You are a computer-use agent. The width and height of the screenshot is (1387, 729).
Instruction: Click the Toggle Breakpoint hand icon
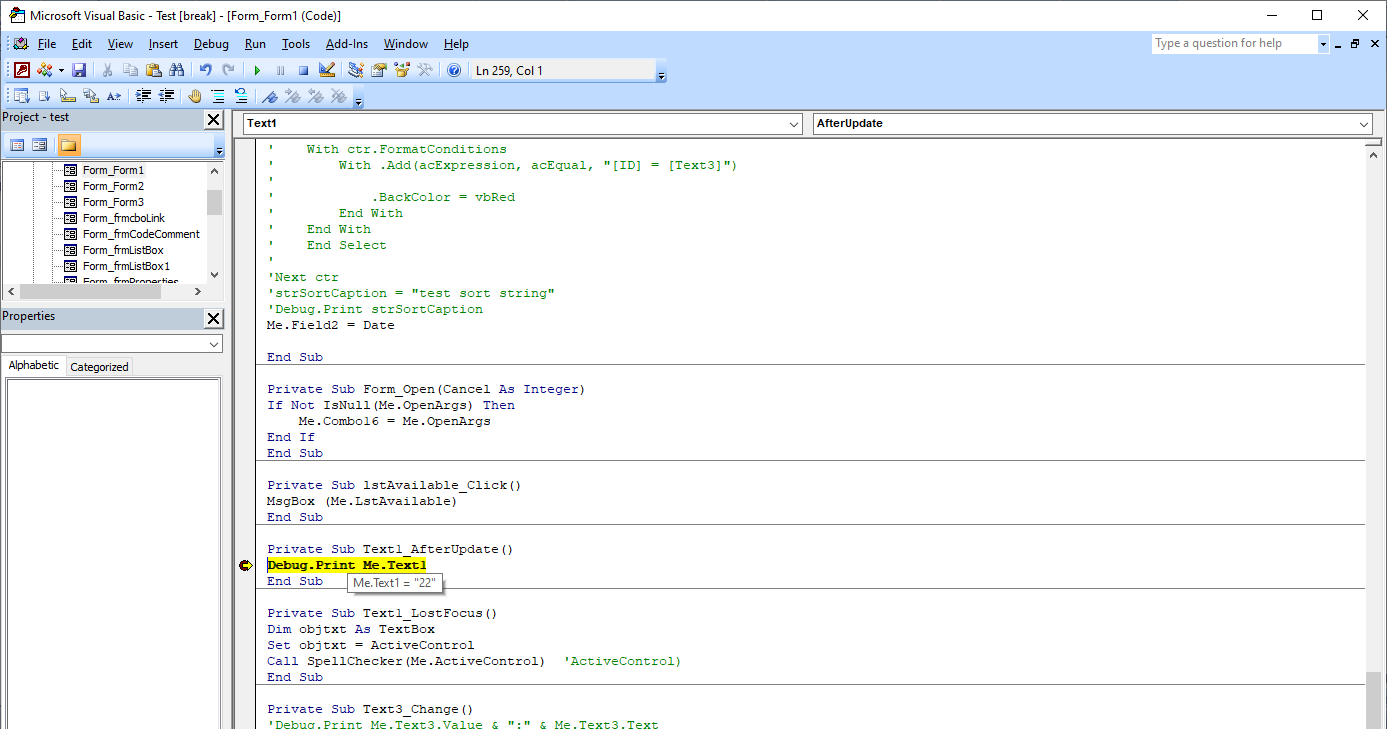pyautogui.click(x=194, y=96)
